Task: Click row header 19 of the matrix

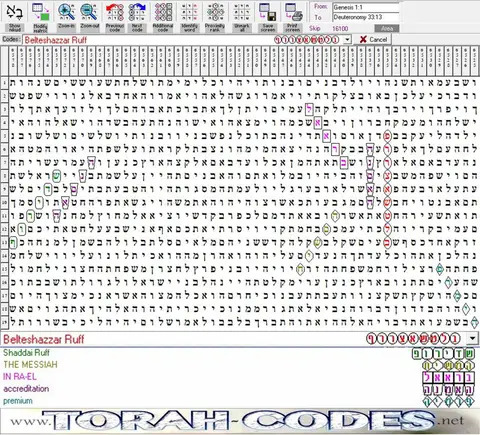Action: tap(4, 322)
